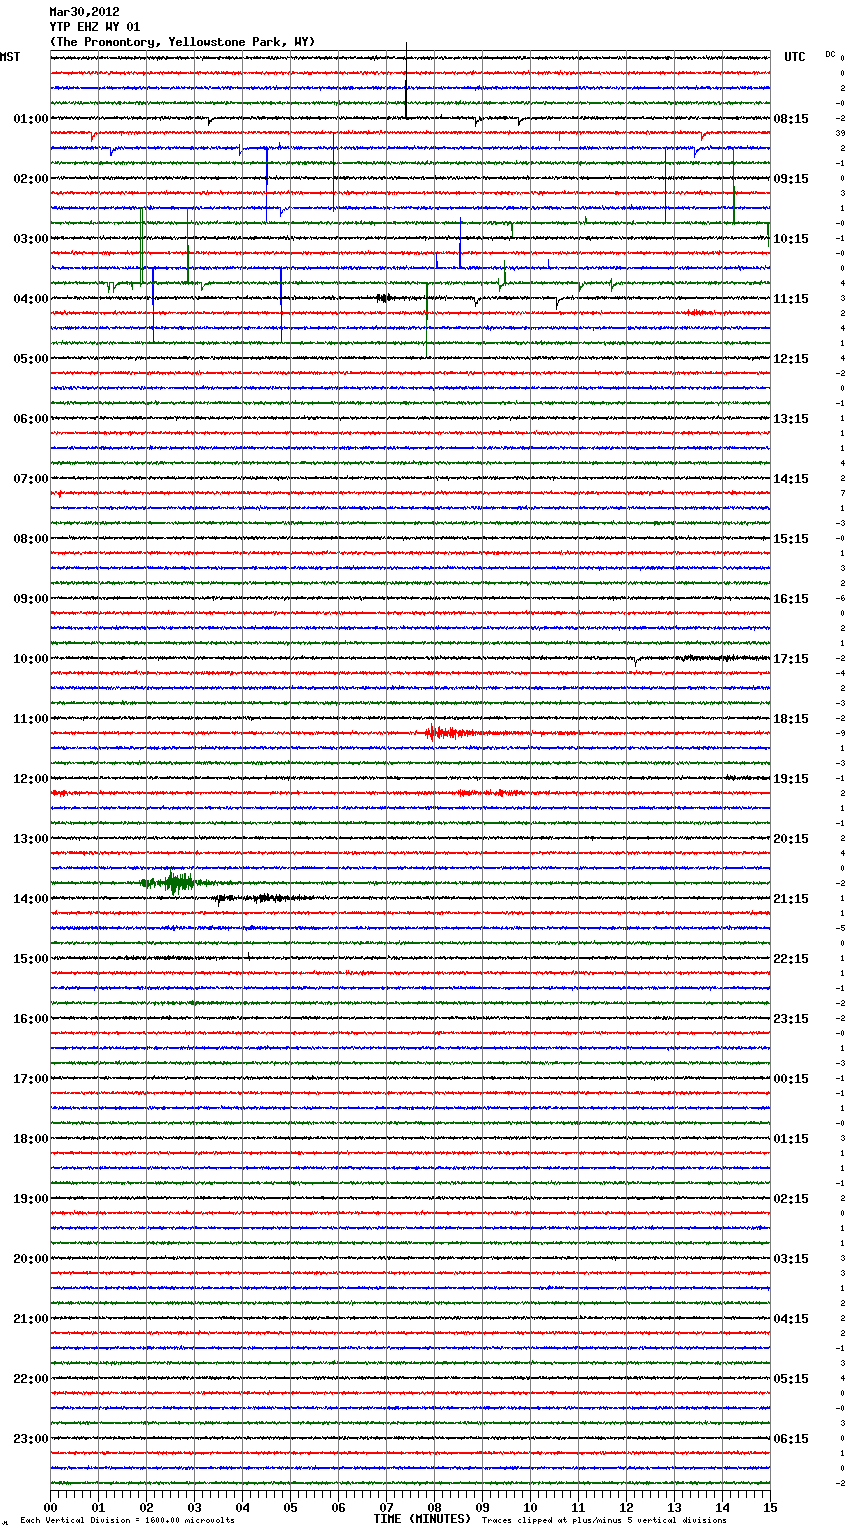Click the DC column header

click(830, 54)
